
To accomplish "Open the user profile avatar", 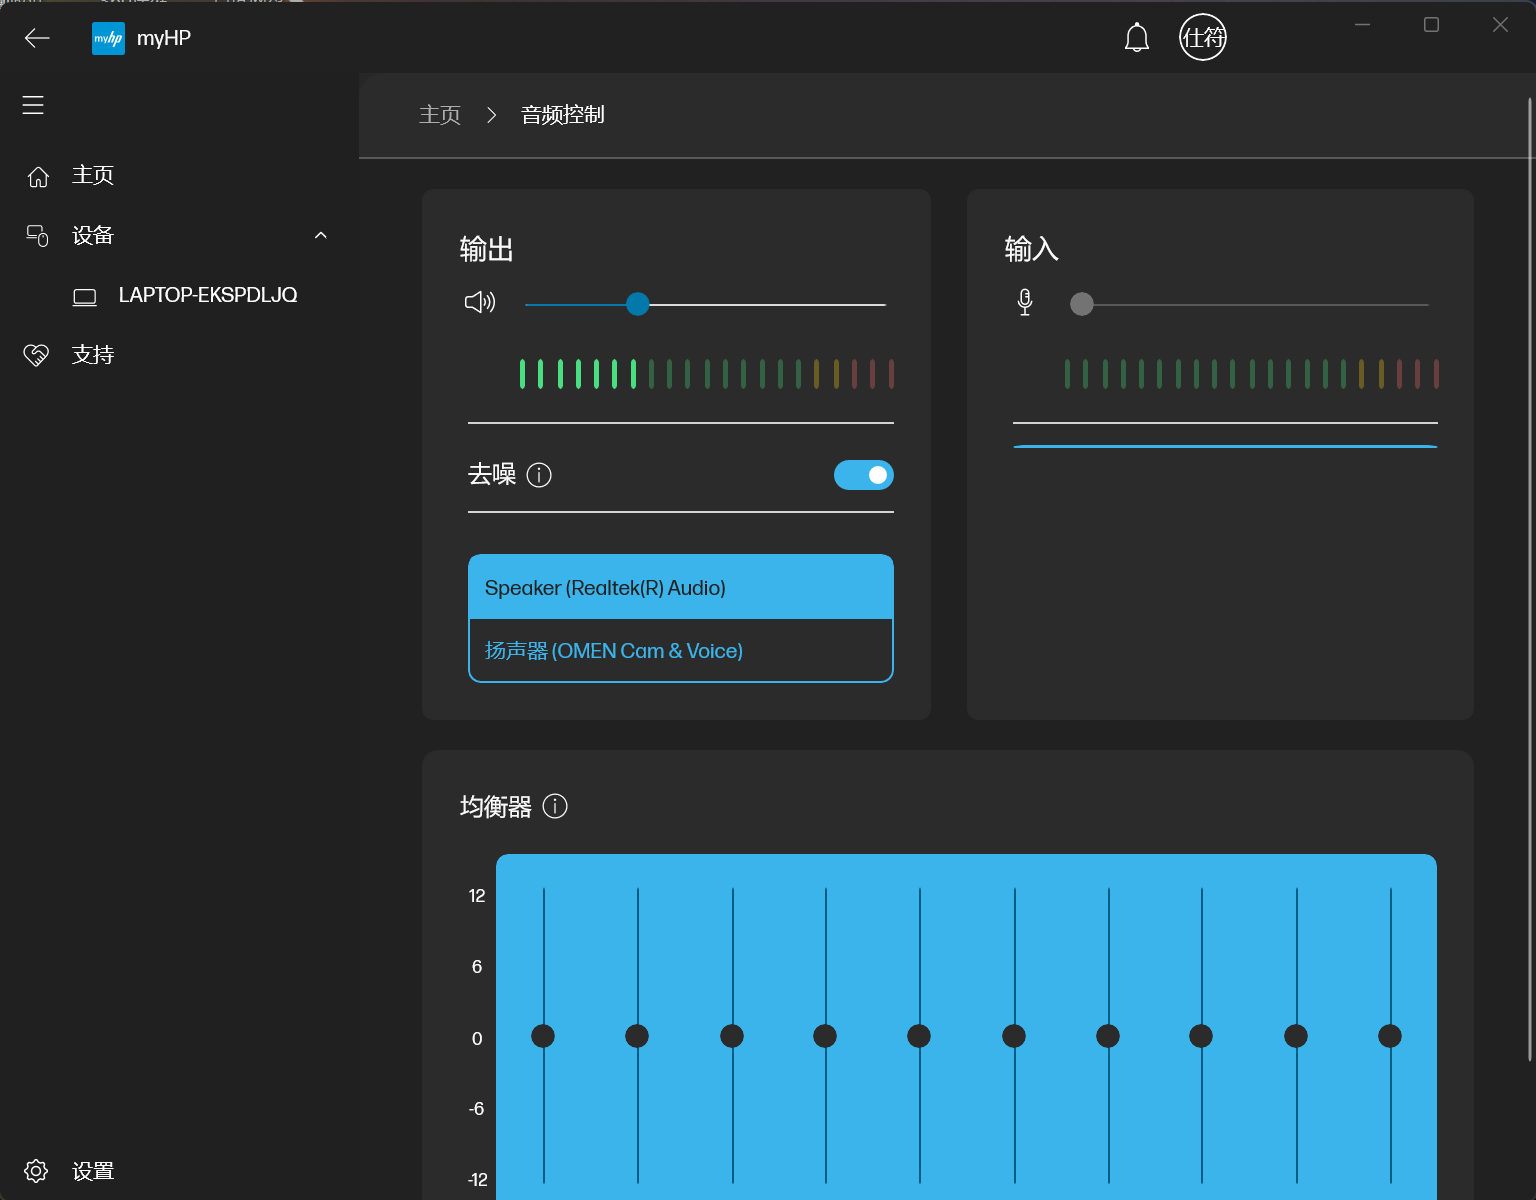I will pyautogui.click(x=1203, y=37).
